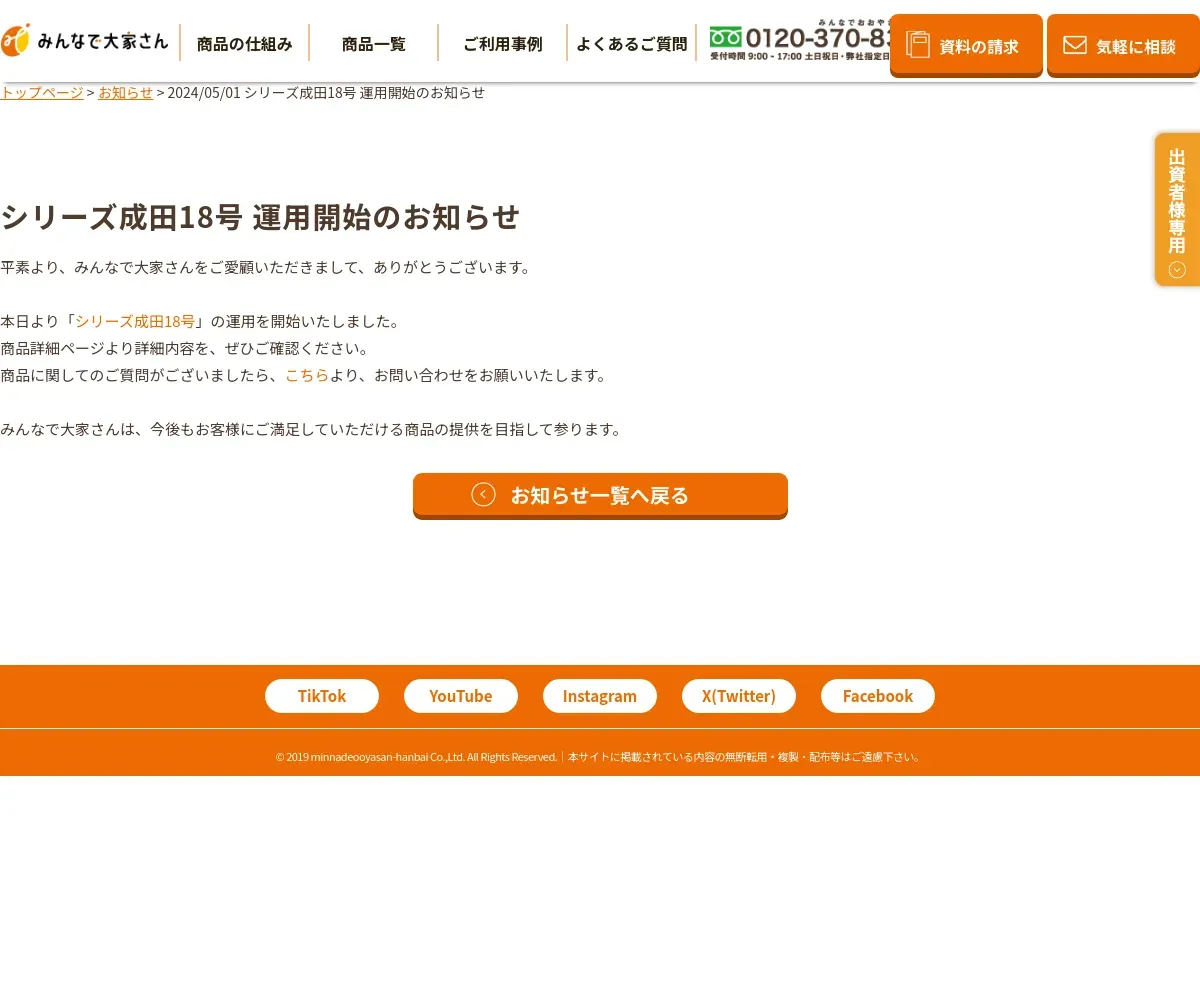Click the breadcrumb text 2024/05/01 シリーズ成田18号
Viewport: 1200px width, 1000px height.
tap(262, 92)
